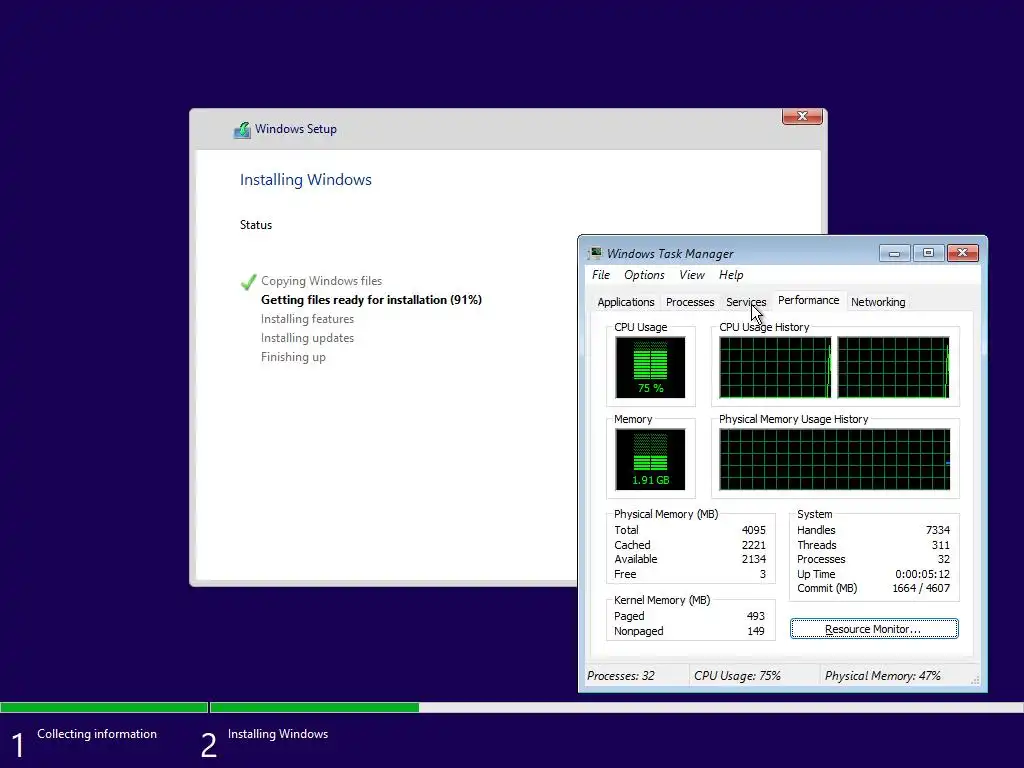
Task: Click the Threads value 311
Action: tap(940, 545)
